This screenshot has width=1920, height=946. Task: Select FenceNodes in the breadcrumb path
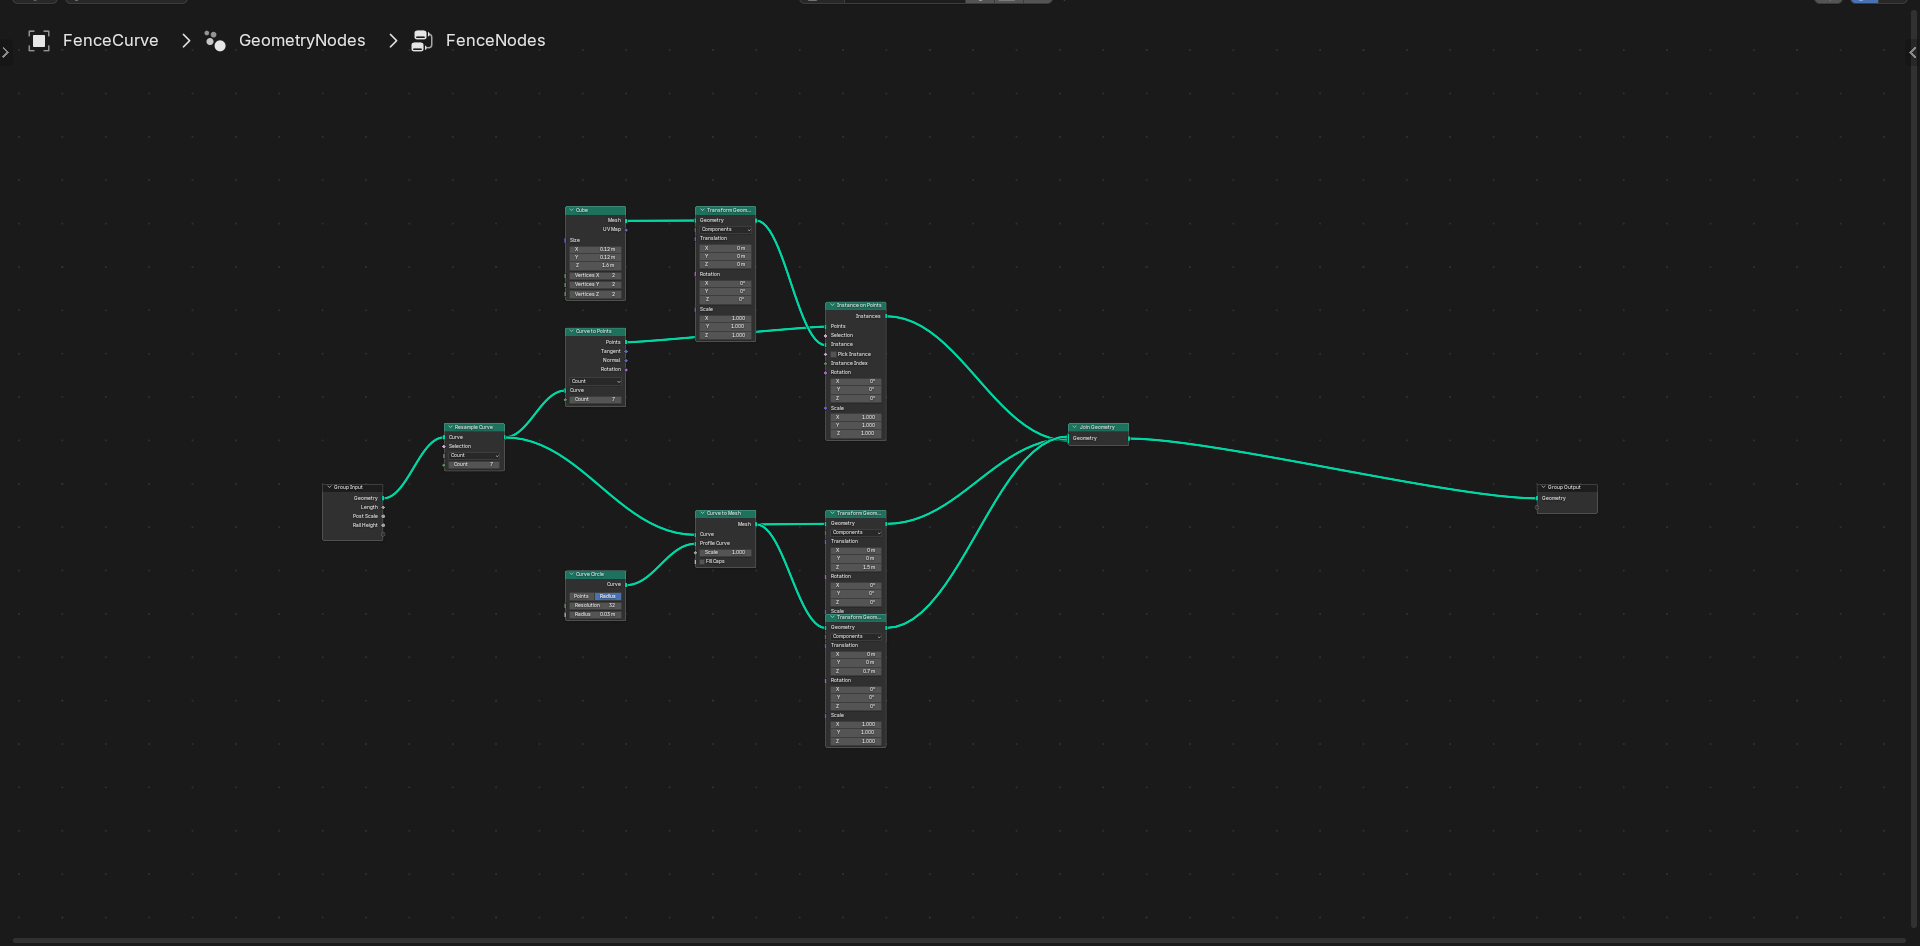[495, 40]
